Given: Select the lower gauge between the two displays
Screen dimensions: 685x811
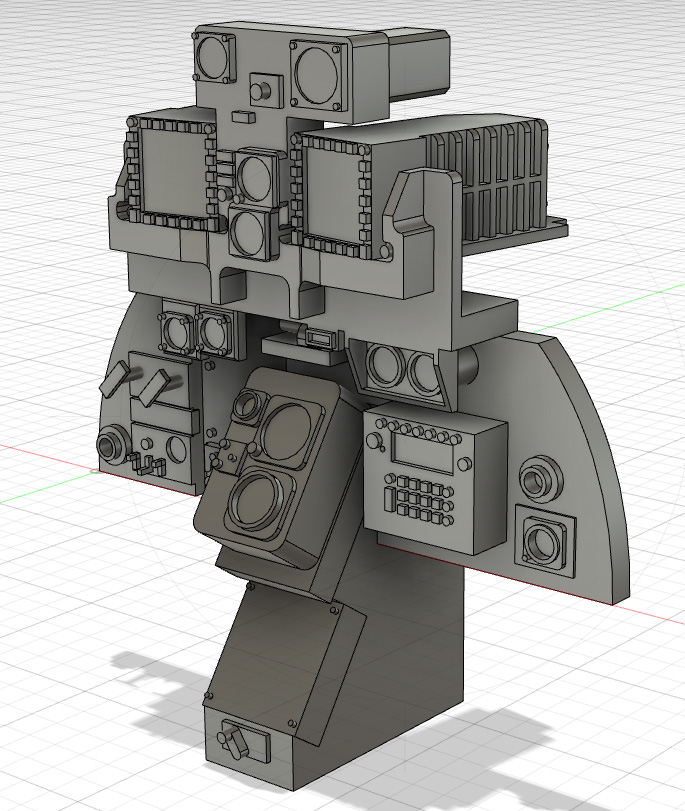Looking at the screenshot, I should pos(249,231).
